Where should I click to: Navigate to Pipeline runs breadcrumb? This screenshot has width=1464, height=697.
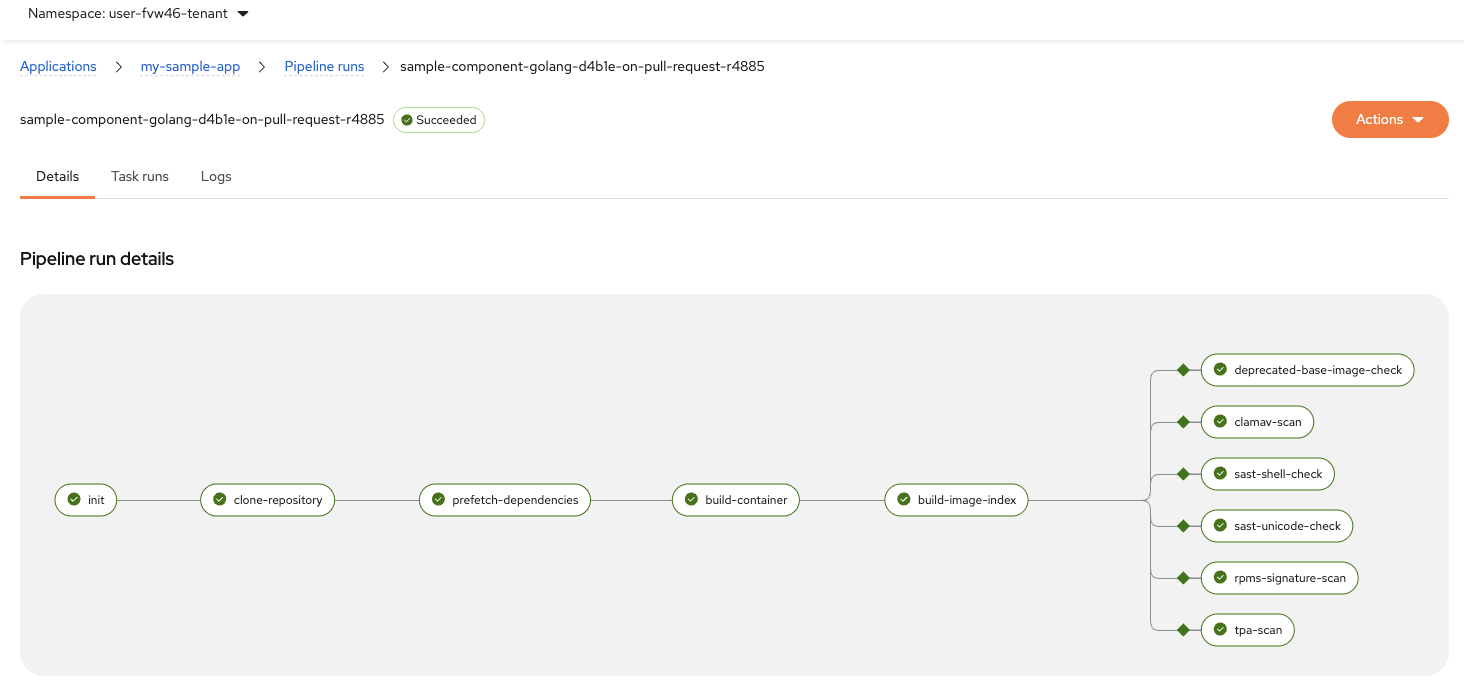324,67
